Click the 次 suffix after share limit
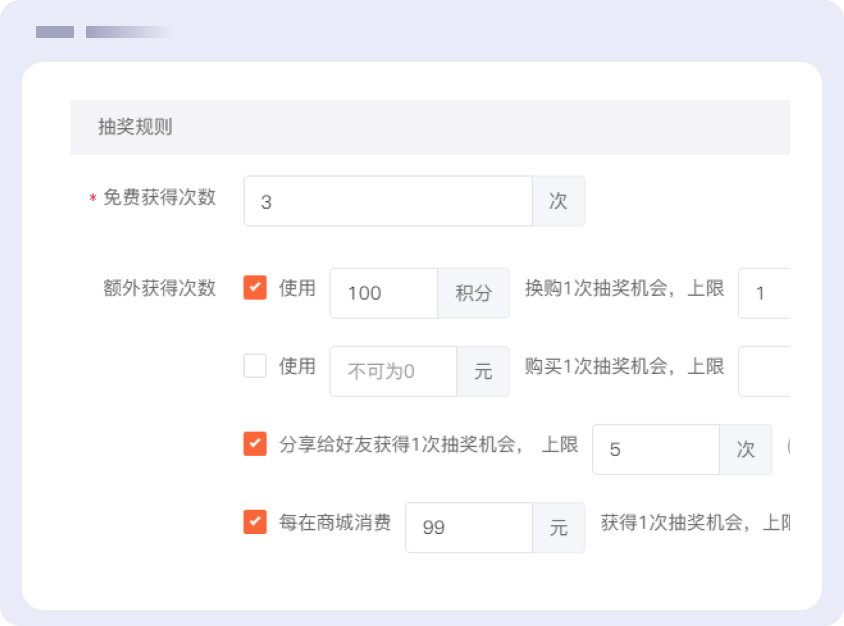 point(745,449)
